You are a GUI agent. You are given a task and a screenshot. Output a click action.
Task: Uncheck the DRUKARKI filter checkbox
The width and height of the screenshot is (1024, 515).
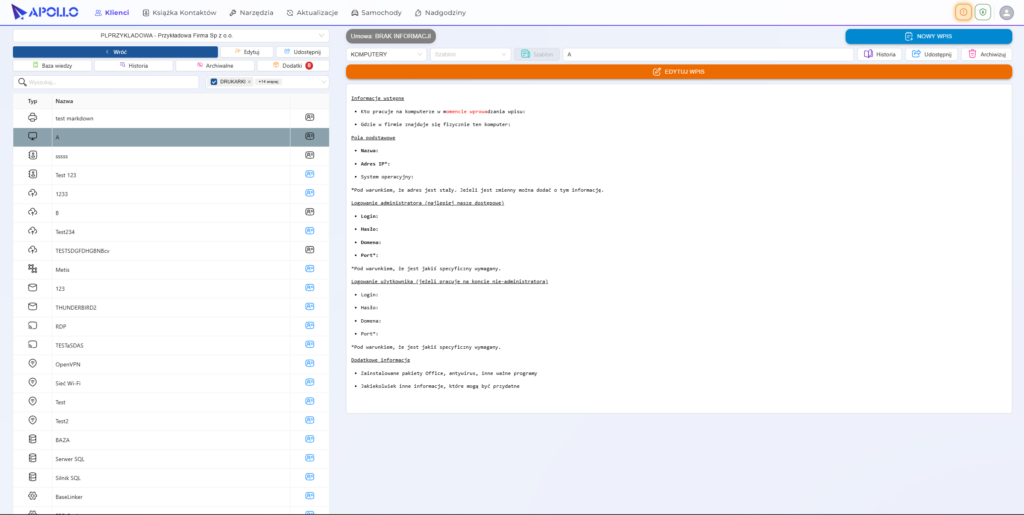214,82
